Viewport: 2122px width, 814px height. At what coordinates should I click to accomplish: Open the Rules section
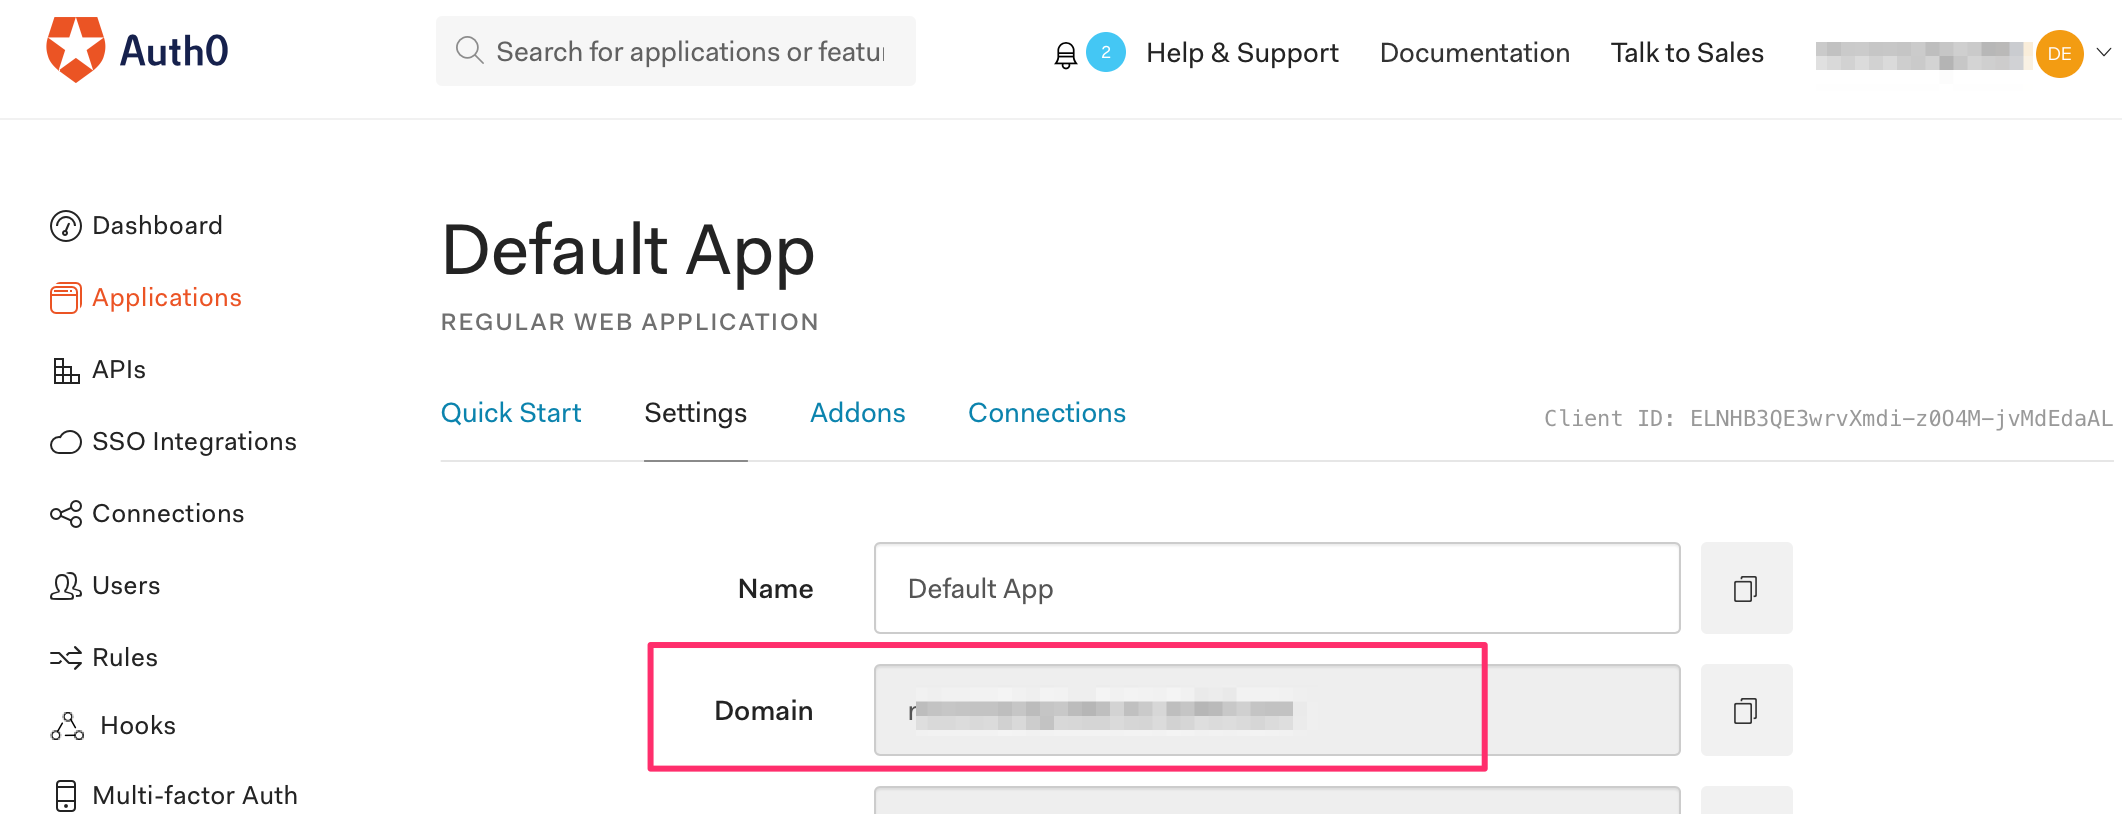pyautogui.click(x=125, y=658)
